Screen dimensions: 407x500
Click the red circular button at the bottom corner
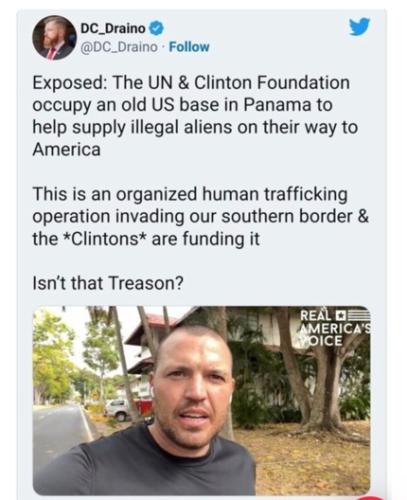click(370, 497)
